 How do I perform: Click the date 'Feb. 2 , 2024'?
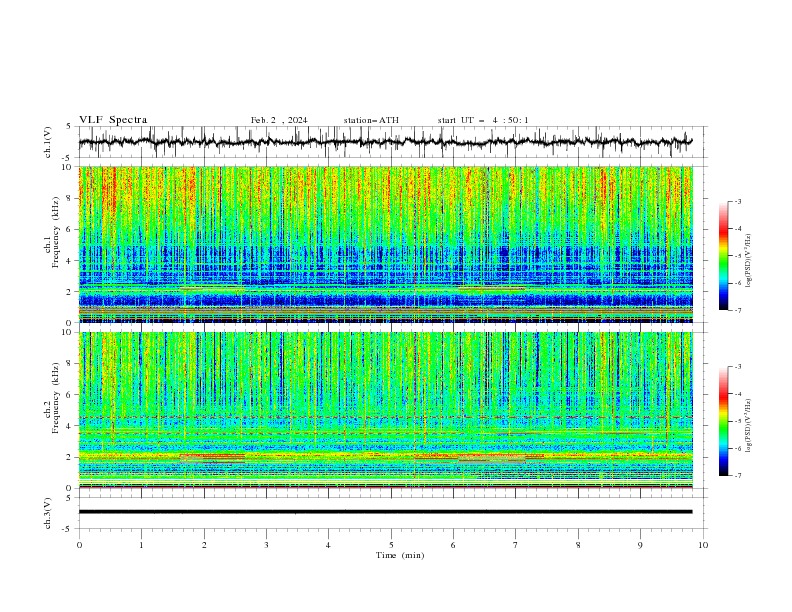(279, 120)
